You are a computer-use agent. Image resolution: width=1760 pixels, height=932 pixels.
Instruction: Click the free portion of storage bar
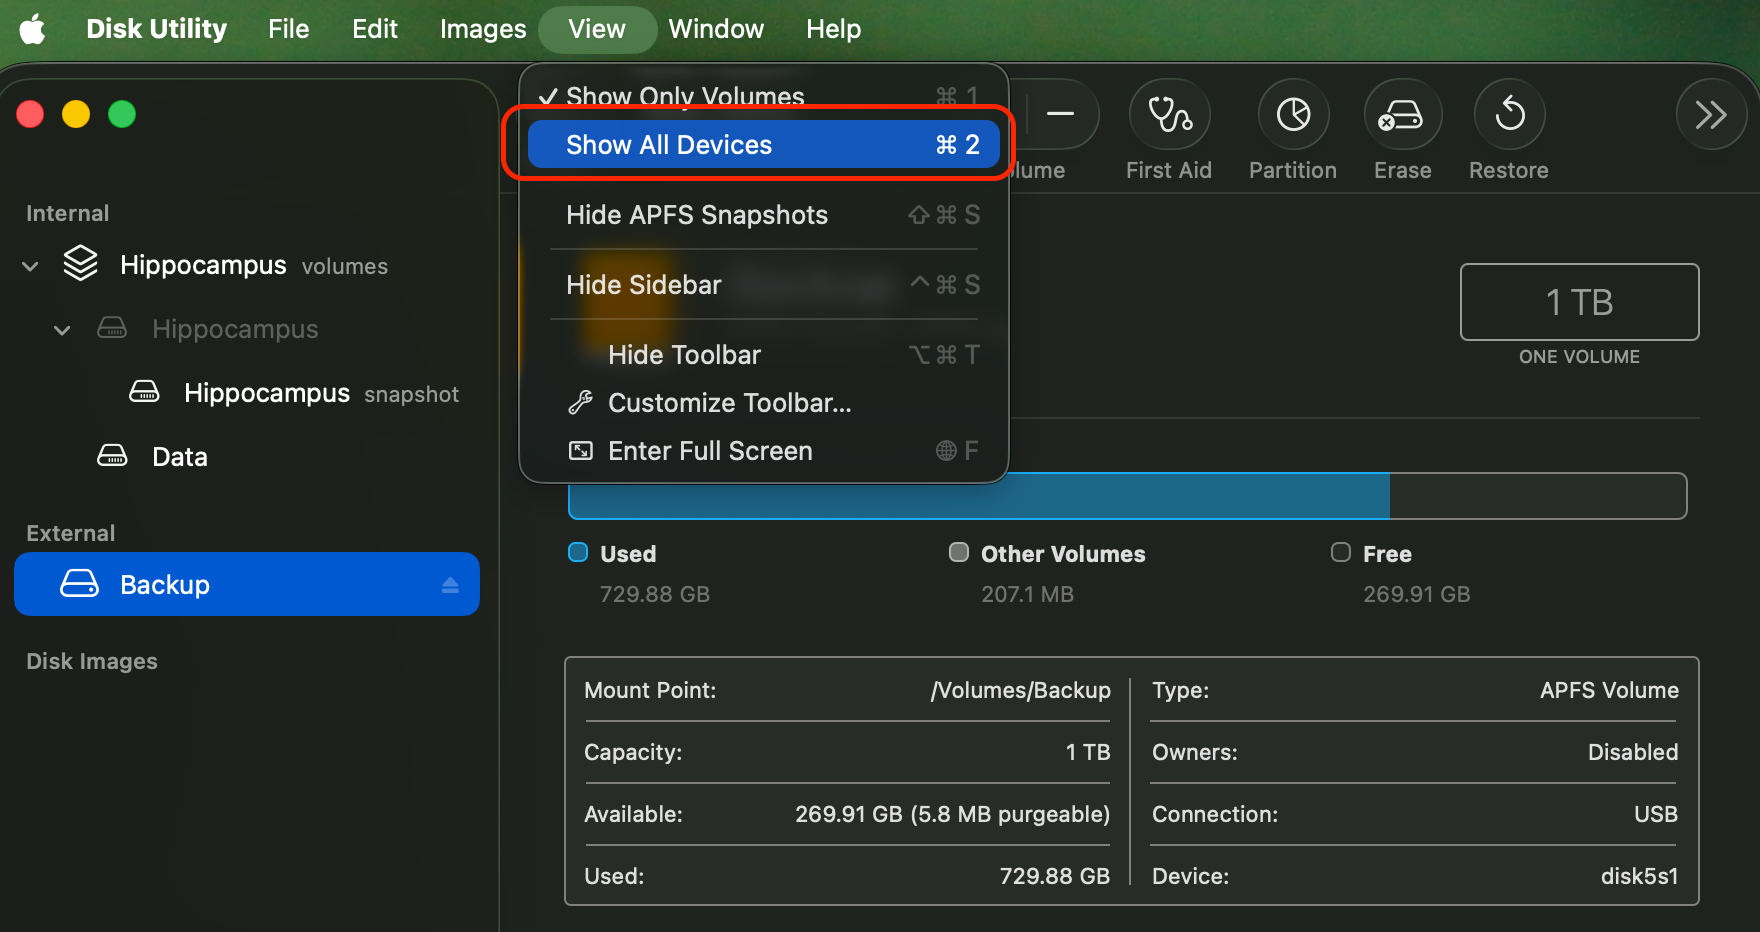coord(1538,496)
